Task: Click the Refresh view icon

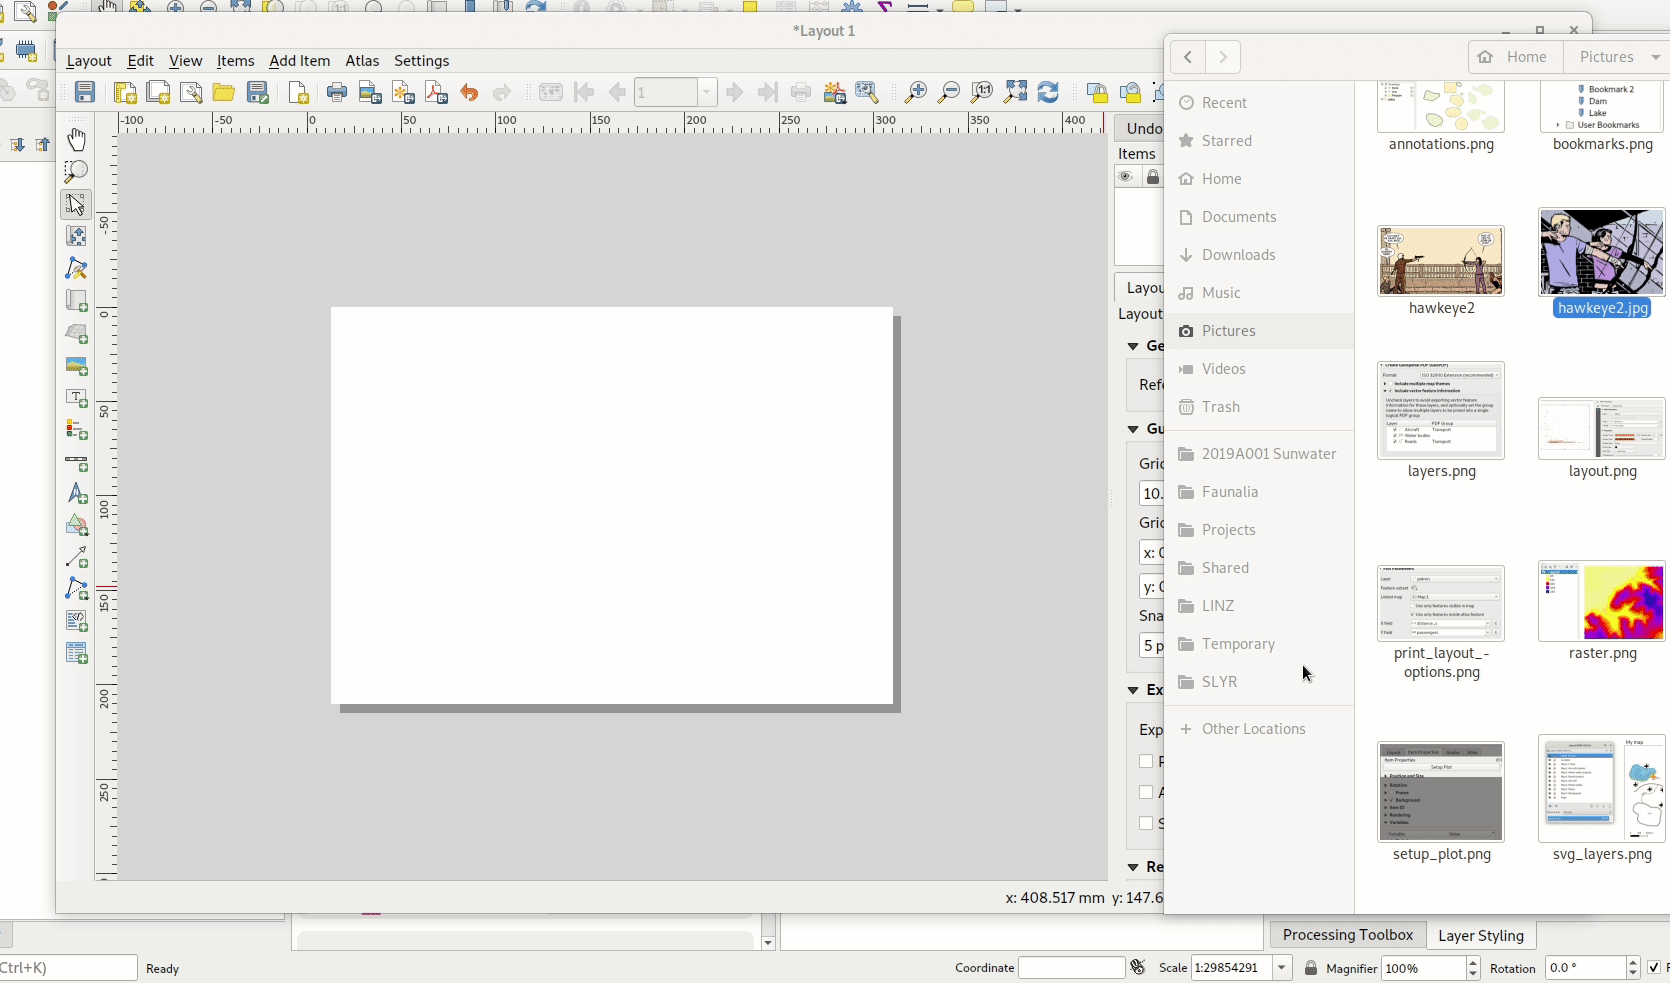Action: point(1048,93)
